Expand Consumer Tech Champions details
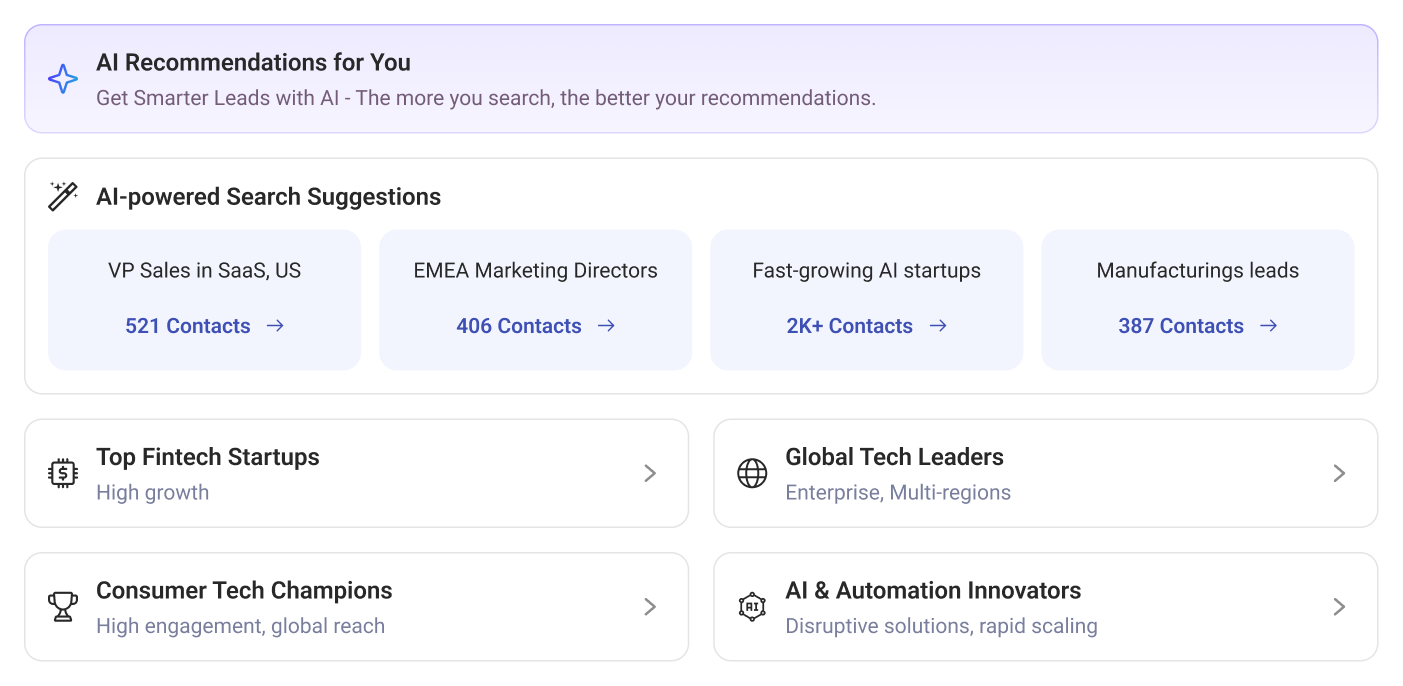Viewport: 1403px width, 686px height. pos(649,606)
